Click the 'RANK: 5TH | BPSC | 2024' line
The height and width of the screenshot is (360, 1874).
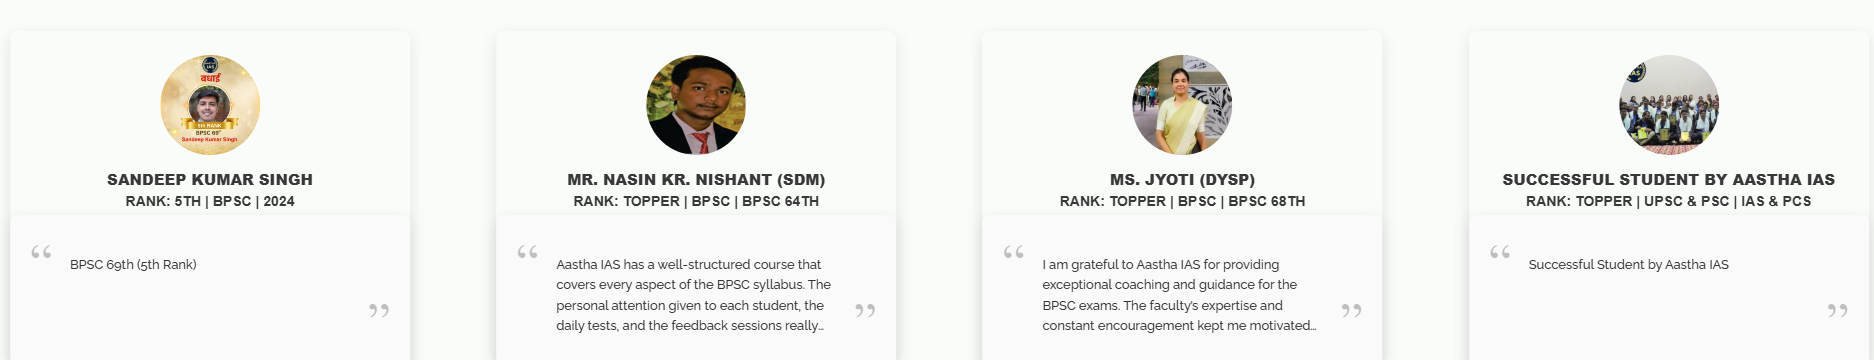point(210,201)
